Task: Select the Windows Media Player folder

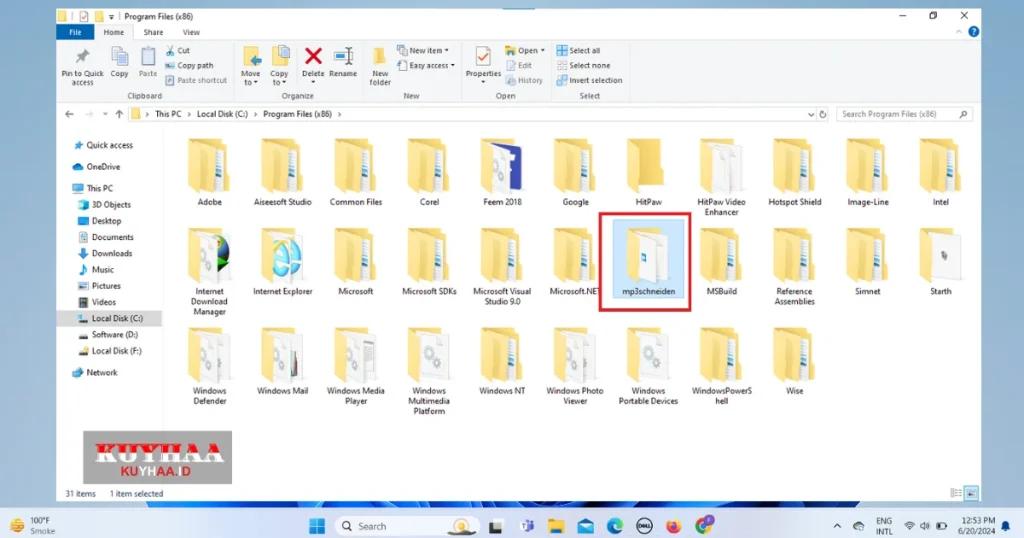Action: click(356, 367)
